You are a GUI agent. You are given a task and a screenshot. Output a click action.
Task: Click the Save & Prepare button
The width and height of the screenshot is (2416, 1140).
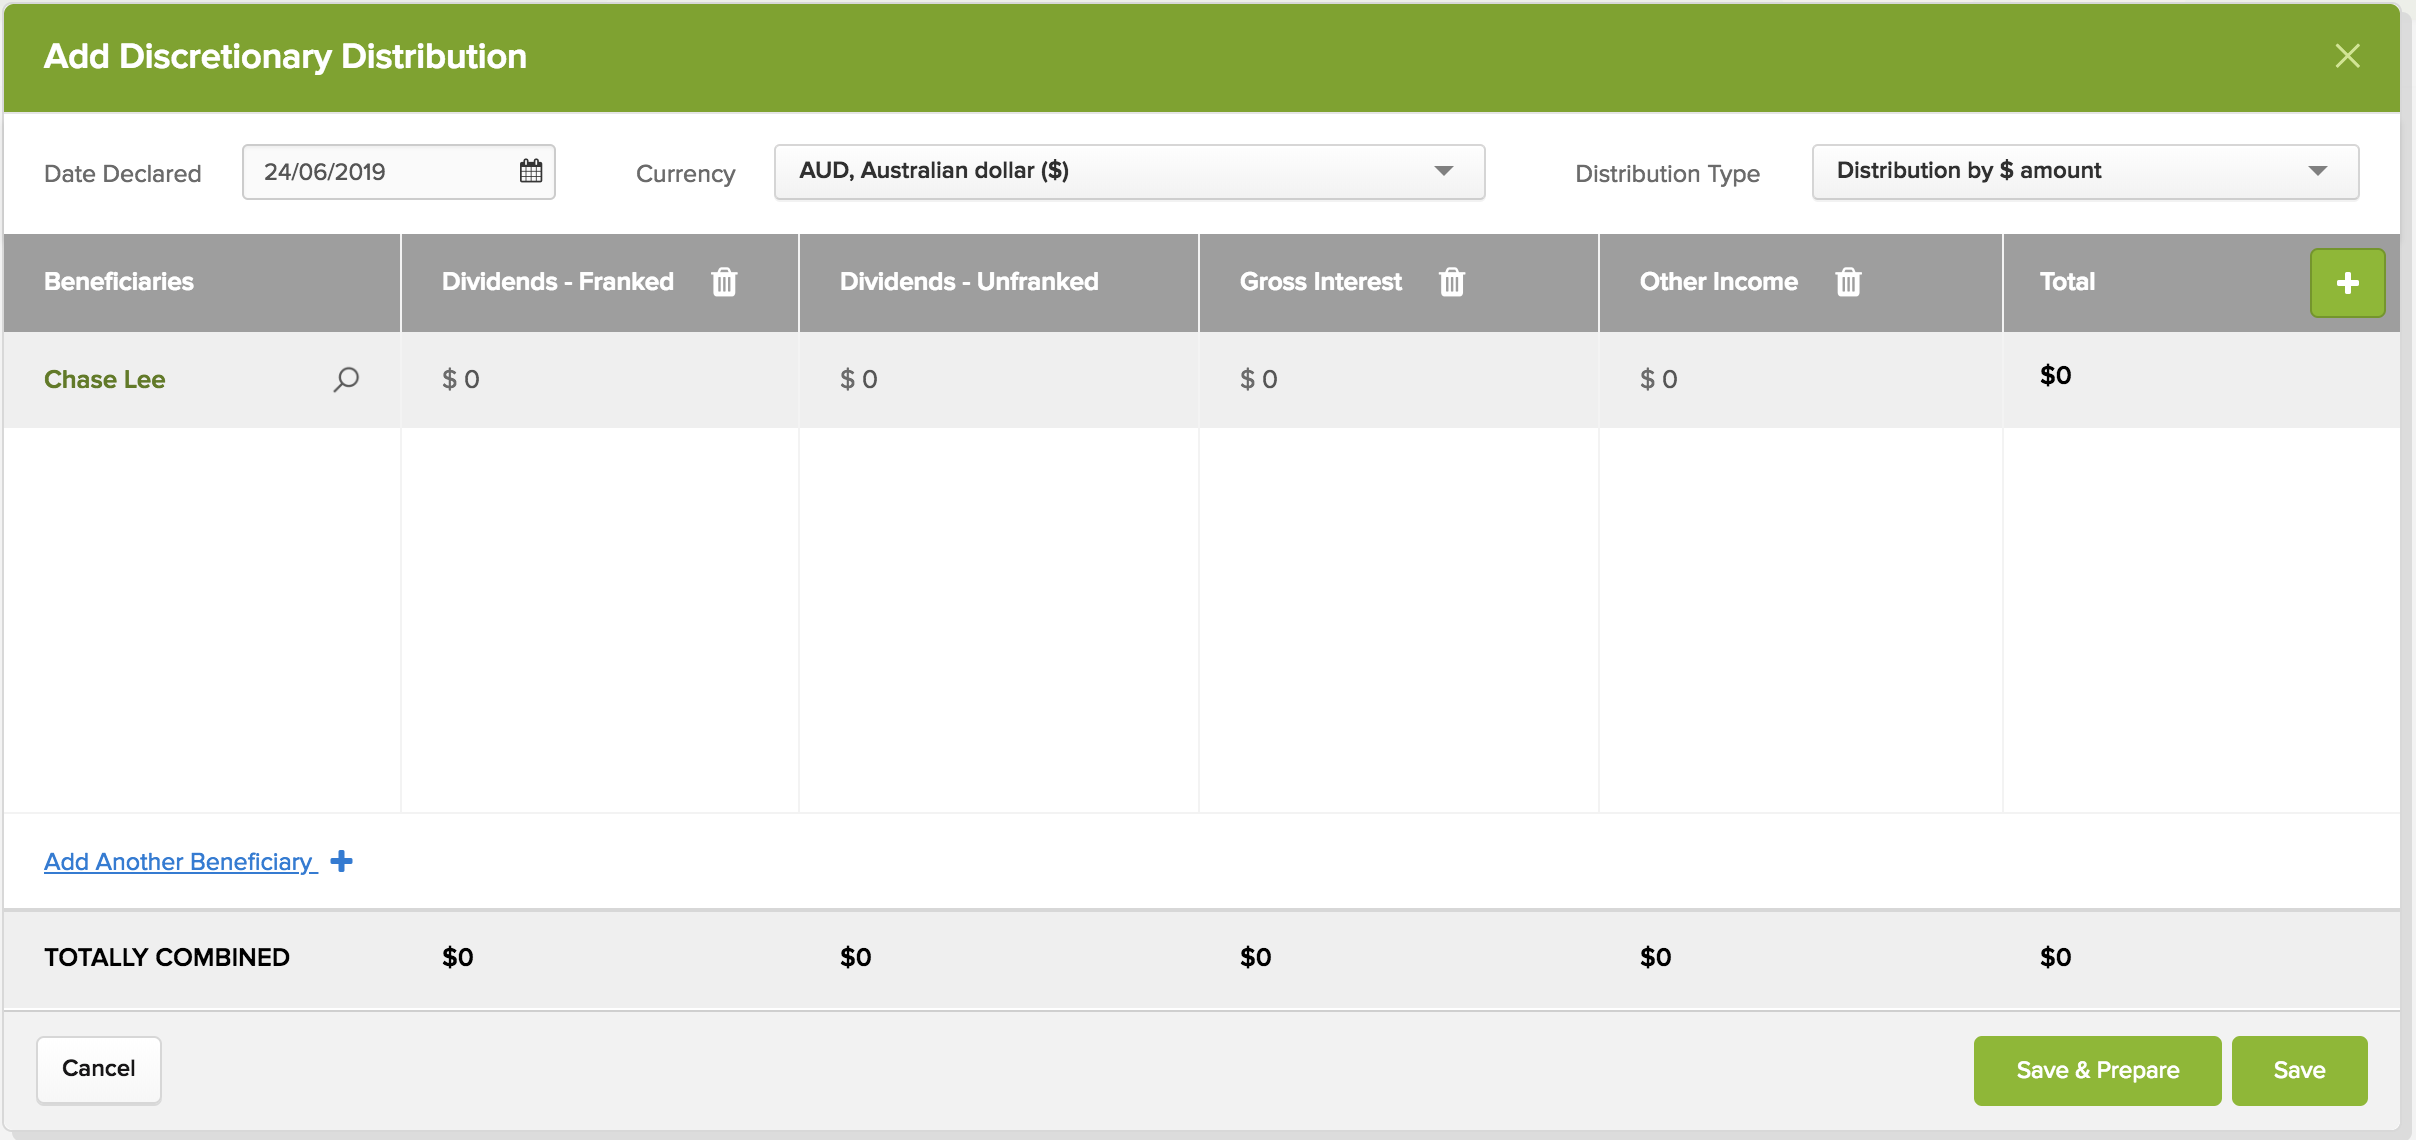click(2096, 1070)
